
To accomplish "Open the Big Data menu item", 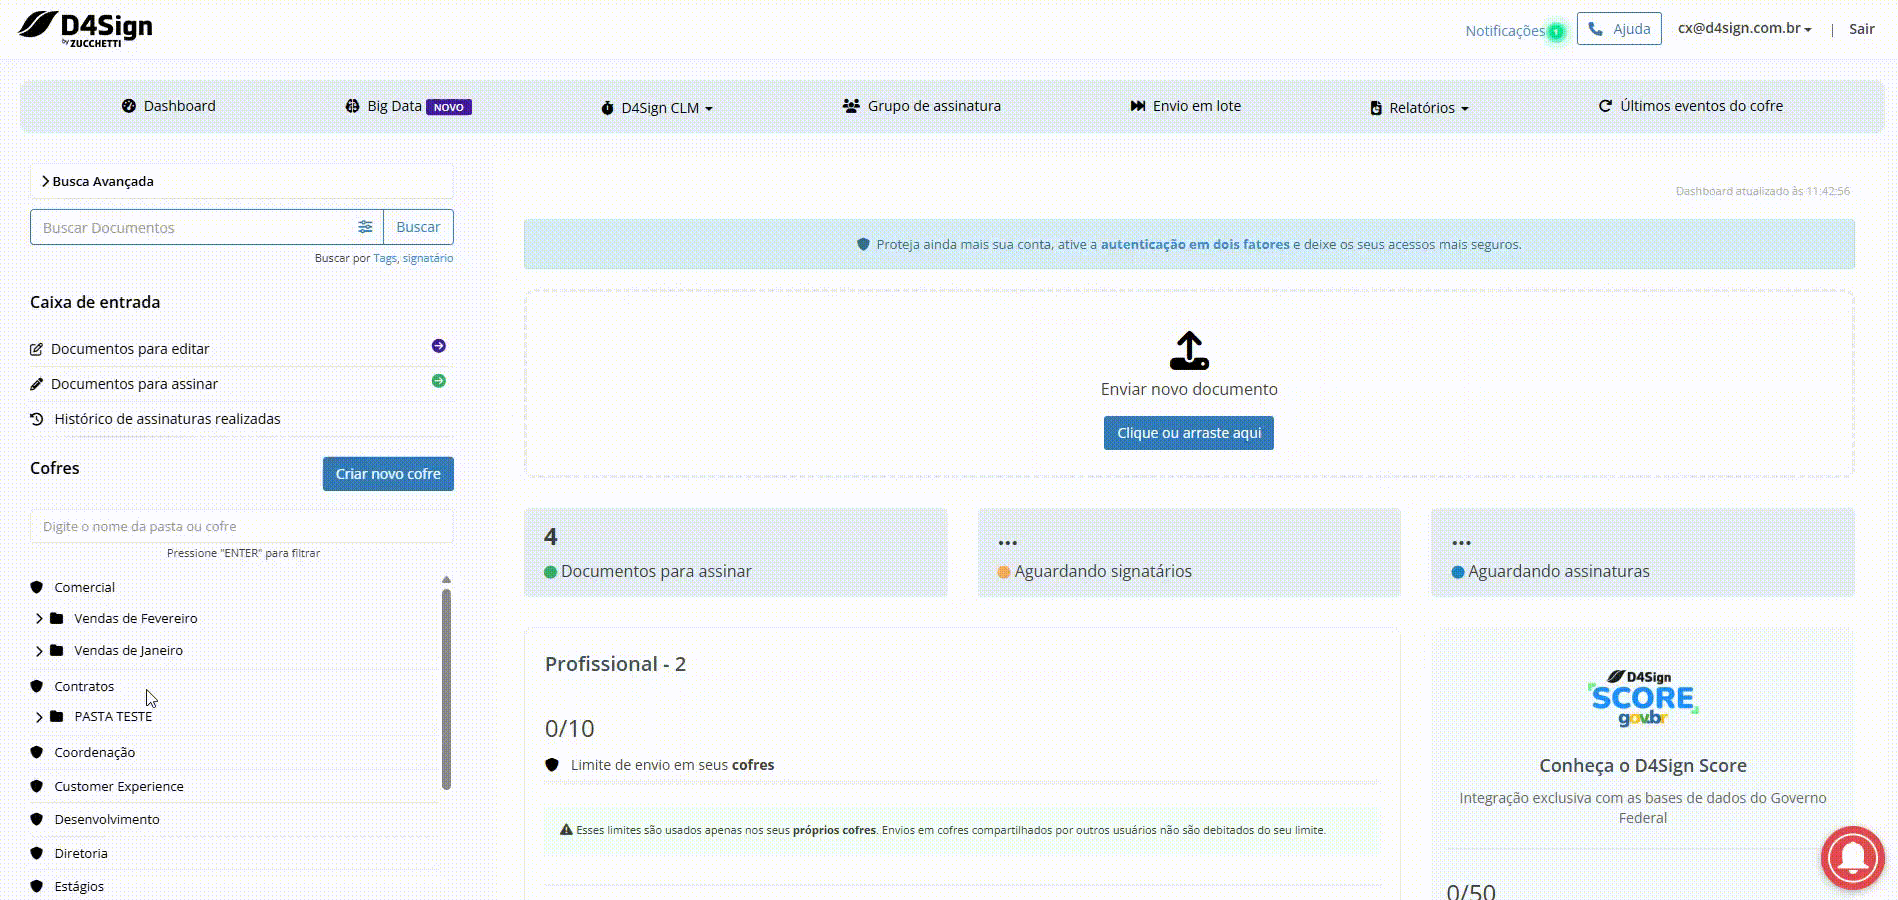I will coord(408,106).
